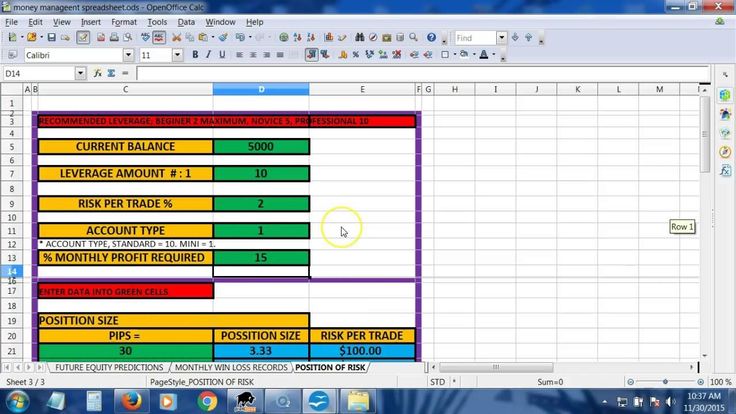This screenshot has width=736, height=414.
Task: Click the Cut scissors icon
Action: click(x=176, y=38)
